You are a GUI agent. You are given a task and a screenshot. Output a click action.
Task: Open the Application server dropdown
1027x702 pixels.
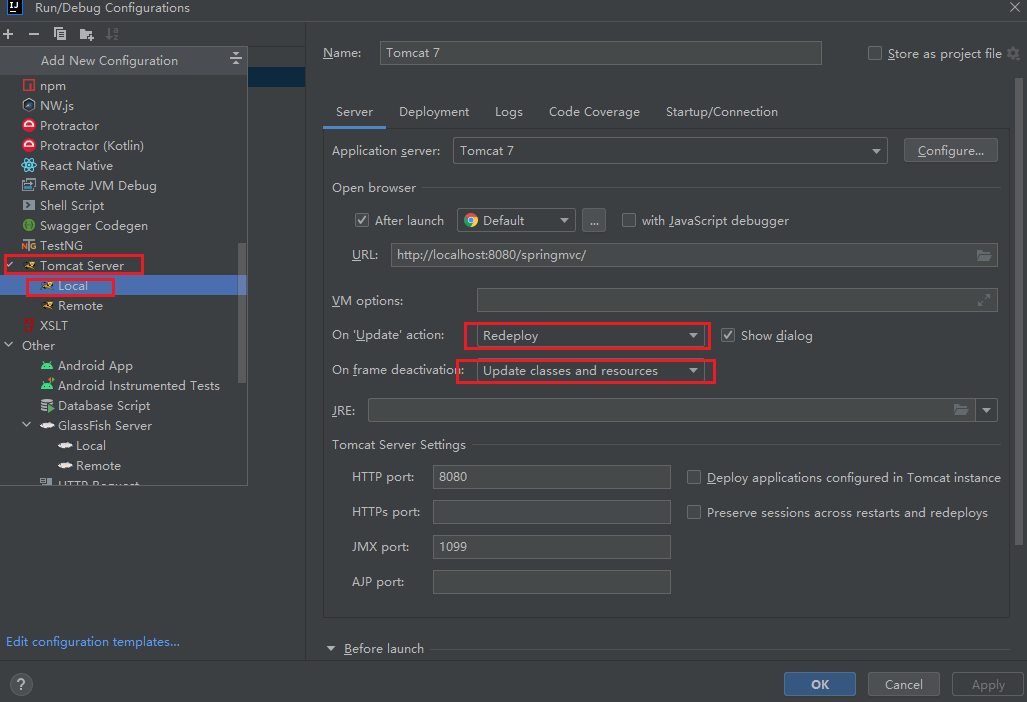(670, 151)
